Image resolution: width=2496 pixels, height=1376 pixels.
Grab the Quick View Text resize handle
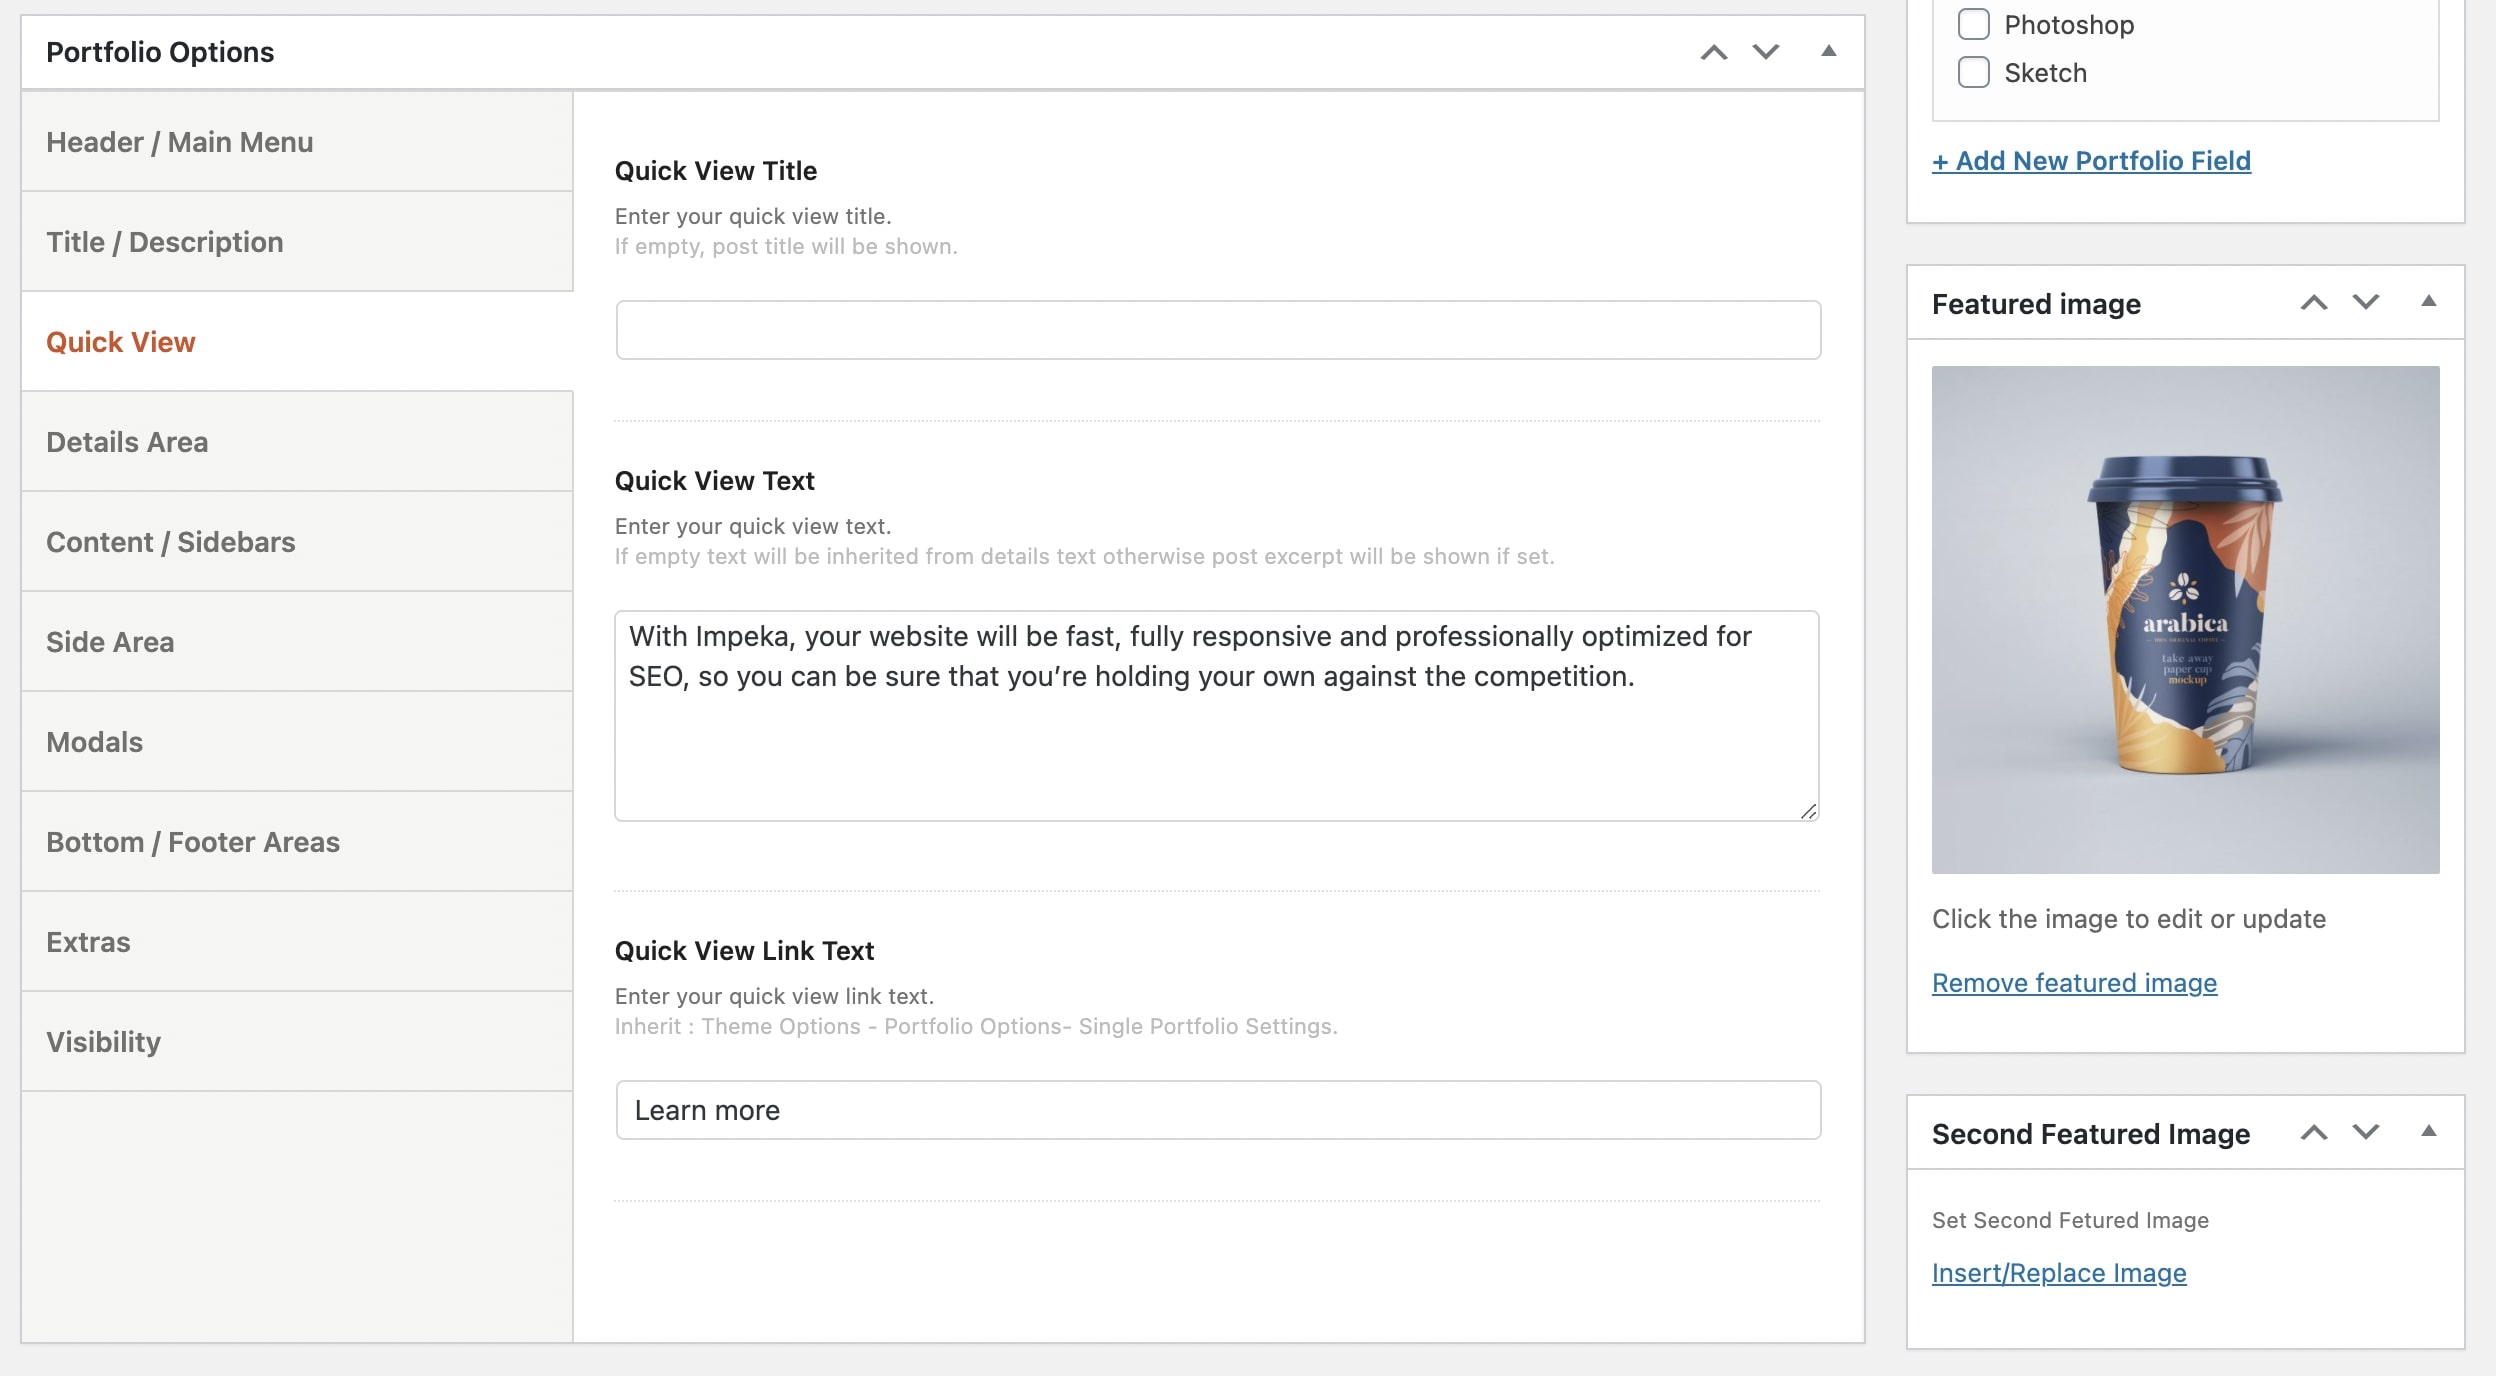1808,811
